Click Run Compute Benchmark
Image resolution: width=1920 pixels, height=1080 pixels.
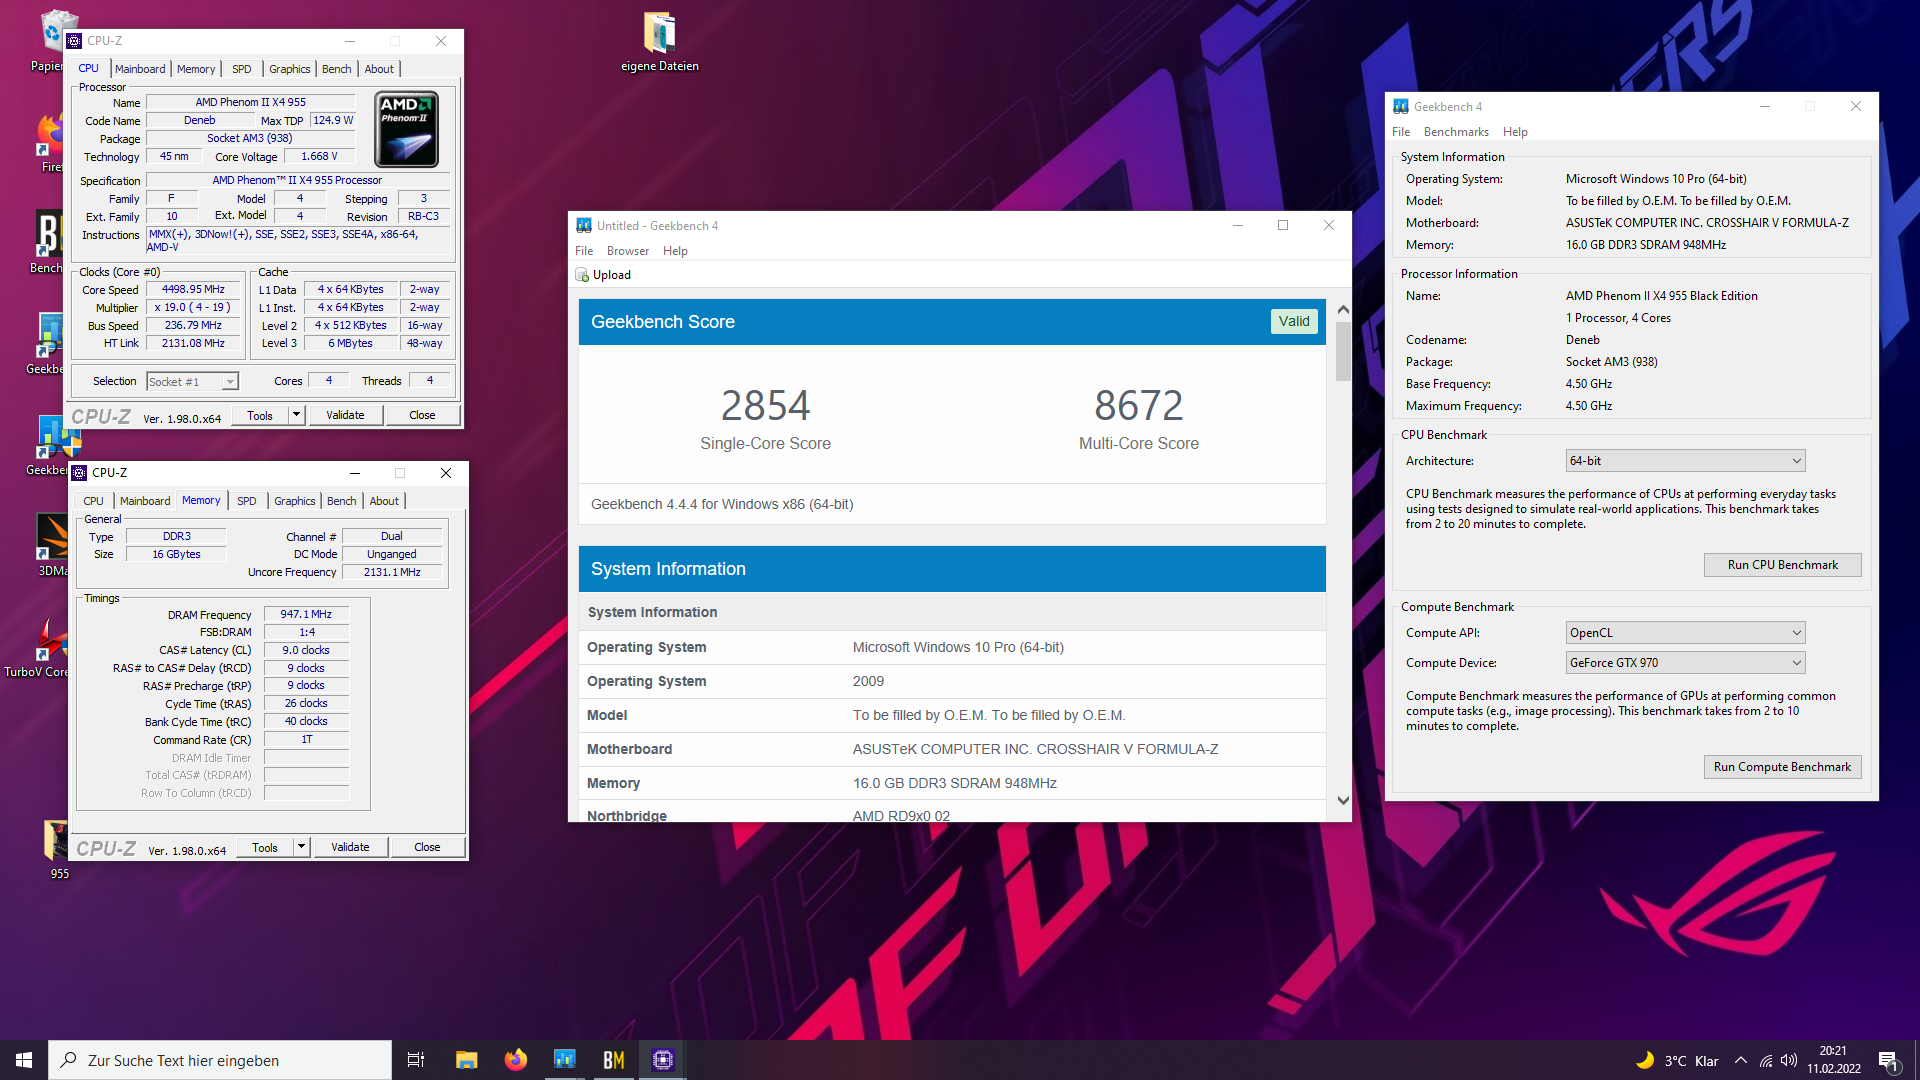click(x=1782, y=767)
